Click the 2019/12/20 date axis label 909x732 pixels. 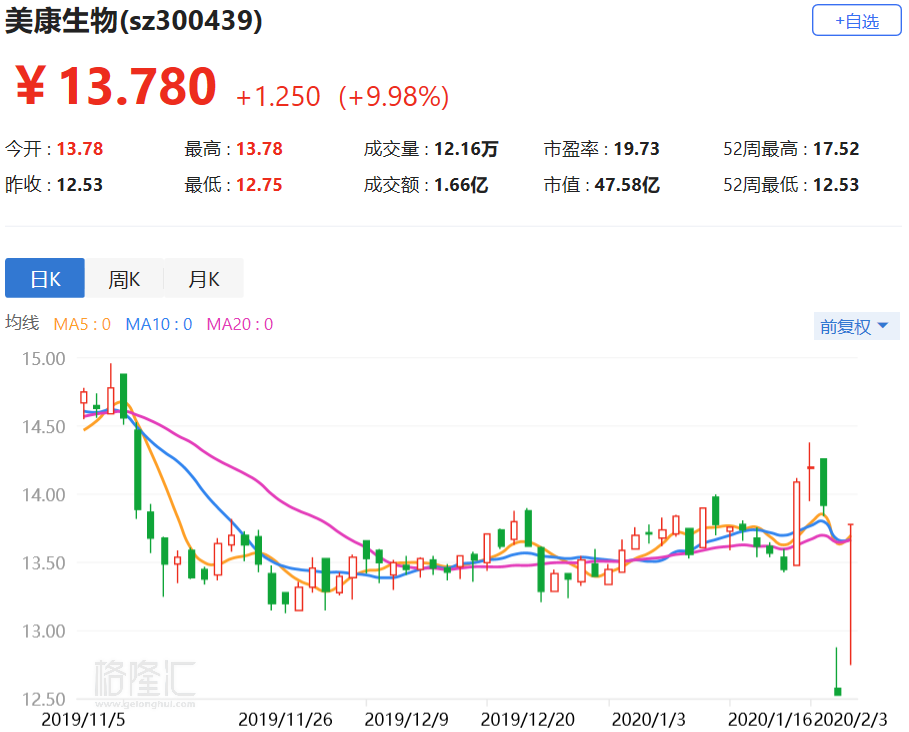(528, 720)
